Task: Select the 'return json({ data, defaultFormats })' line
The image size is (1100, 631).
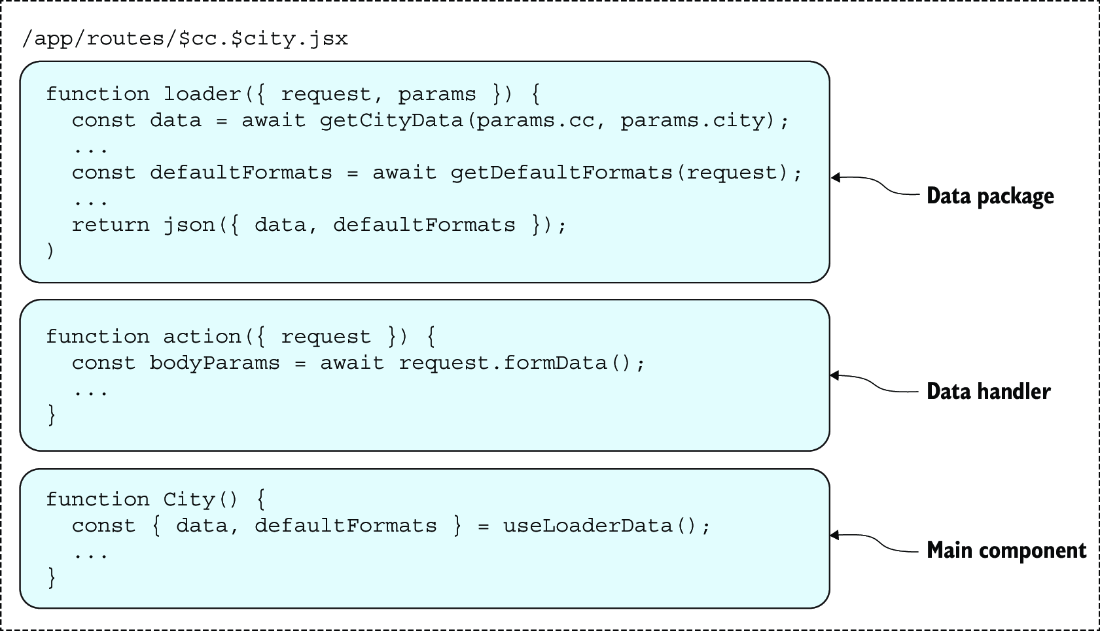Action: coord(318,225)
